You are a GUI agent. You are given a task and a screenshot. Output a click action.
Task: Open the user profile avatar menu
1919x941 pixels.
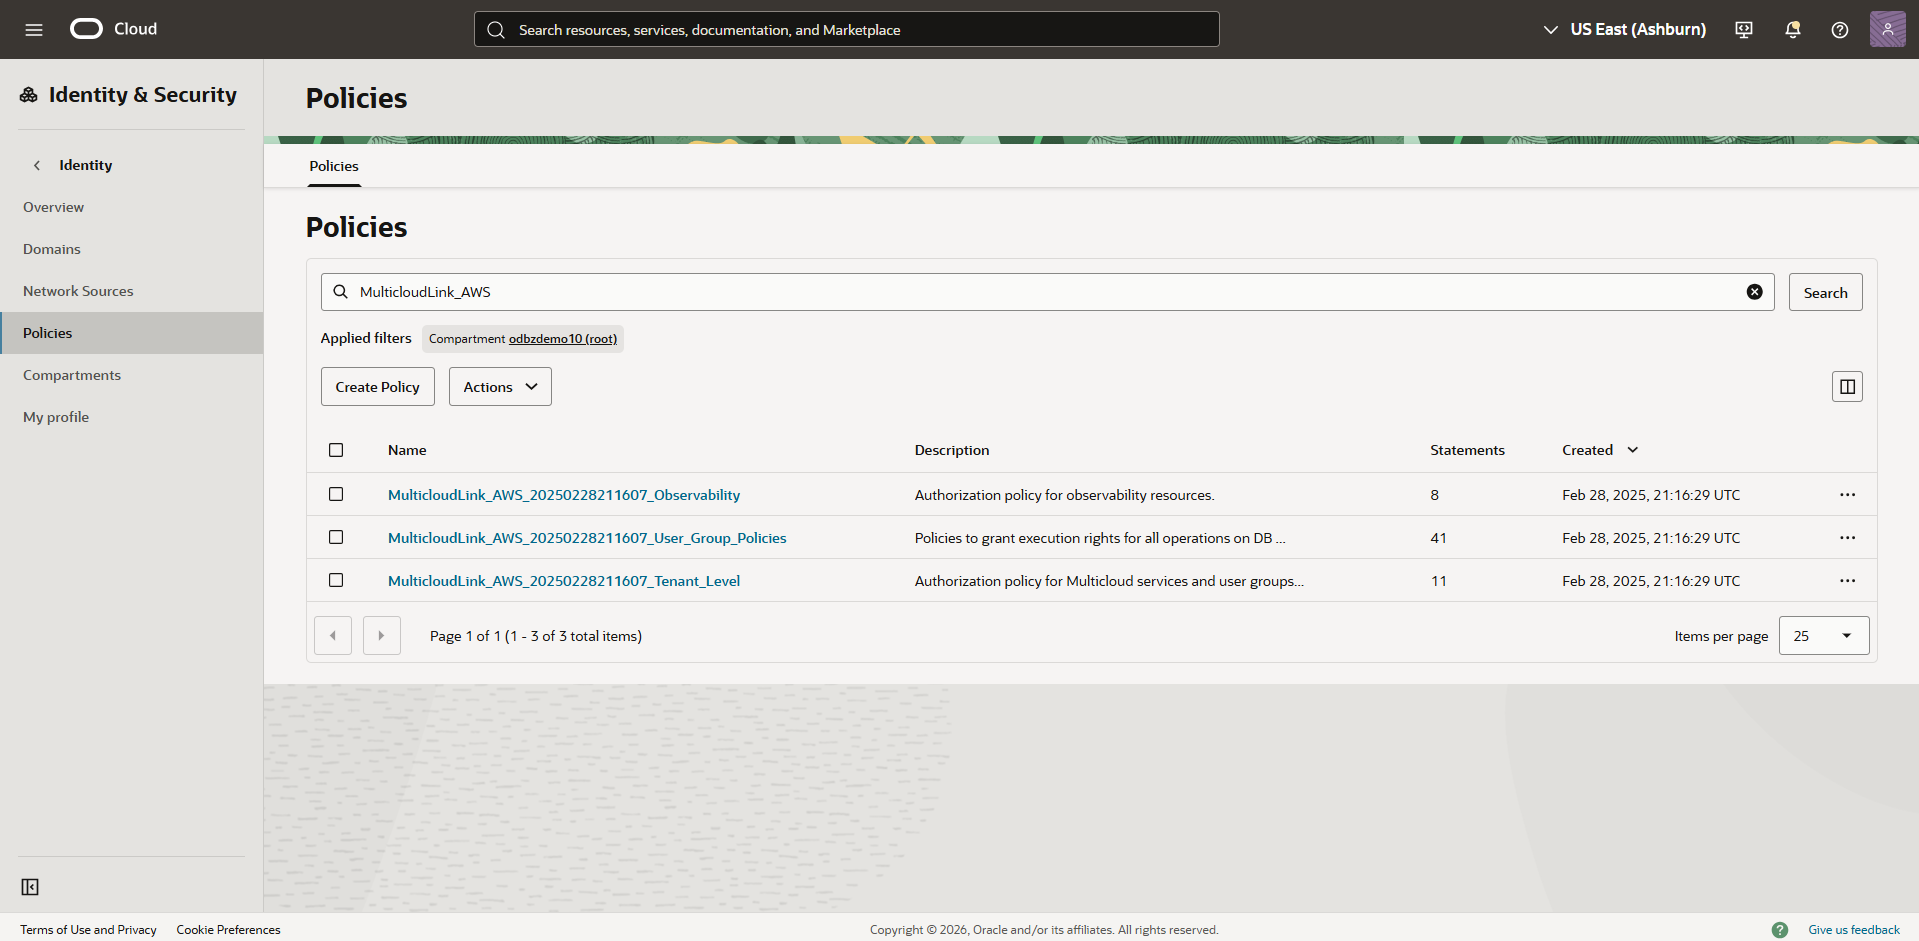[1888, 29]
